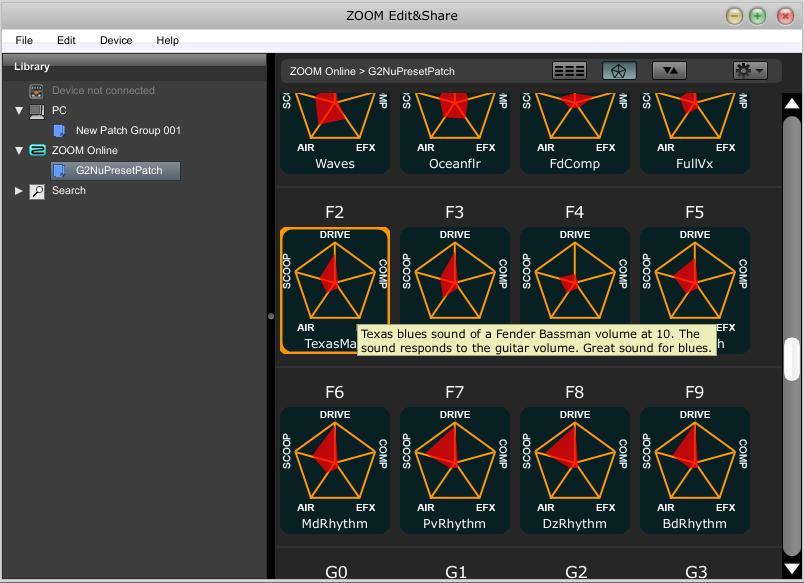804x583 pixels.
Task: Click the PC computer icon
Action: [x=37, y=111]
